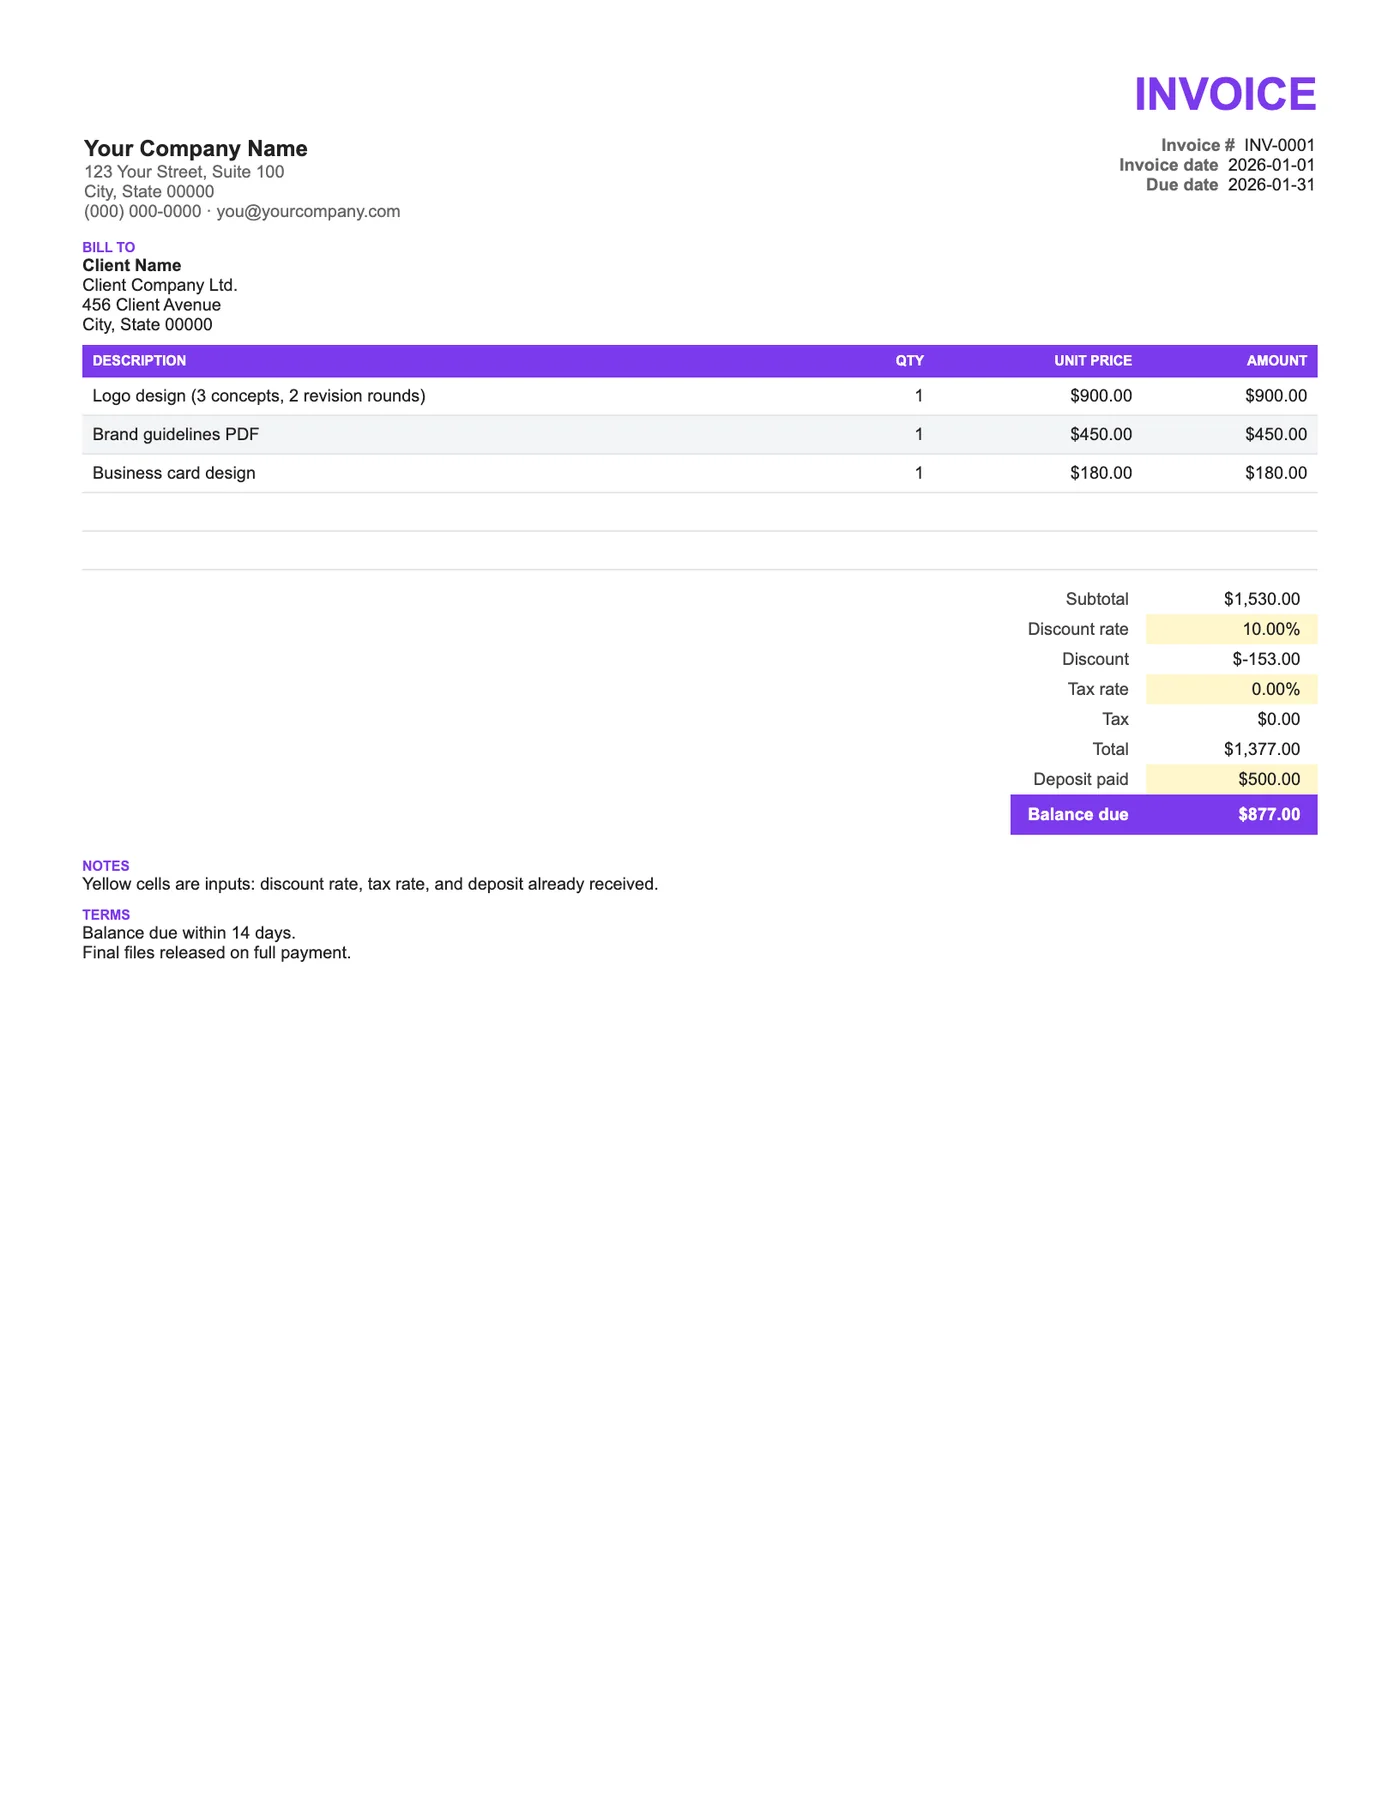Click 456 Client Avenue
This screenshot has width=1400, height=1812.
[x=152, y=305]
